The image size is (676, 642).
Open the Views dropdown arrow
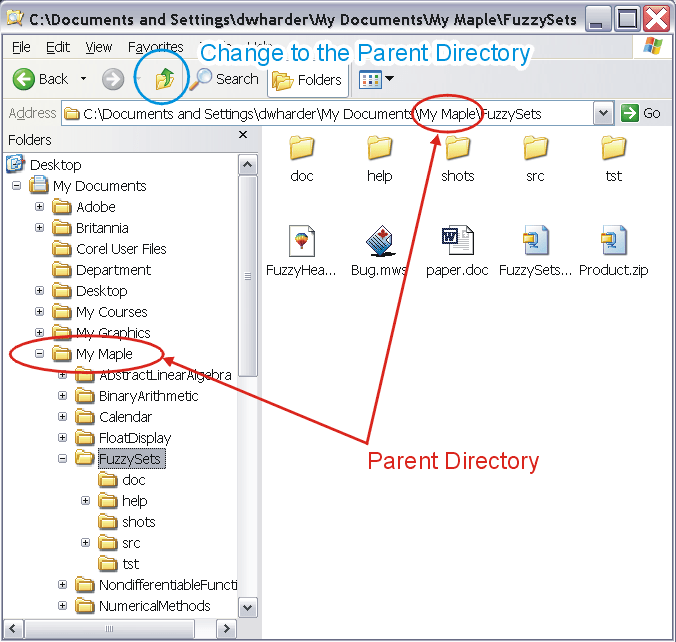389,78
